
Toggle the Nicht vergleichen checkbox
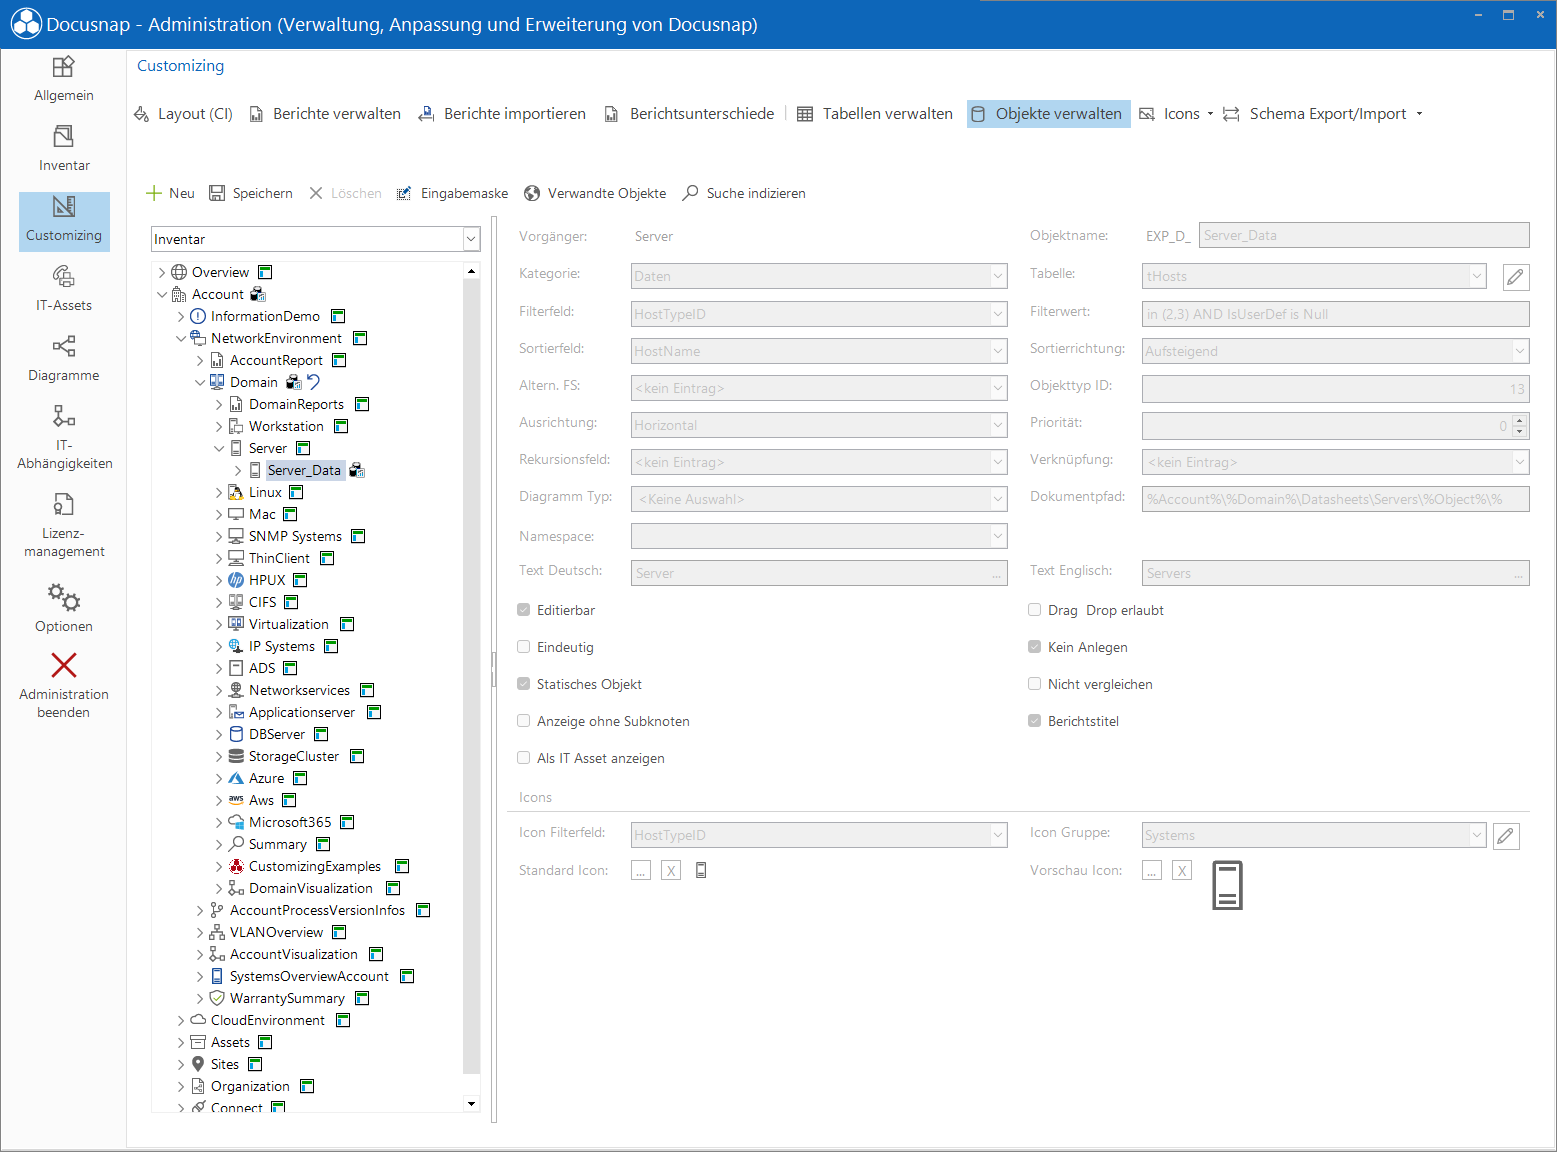(x=1035, y=684)
